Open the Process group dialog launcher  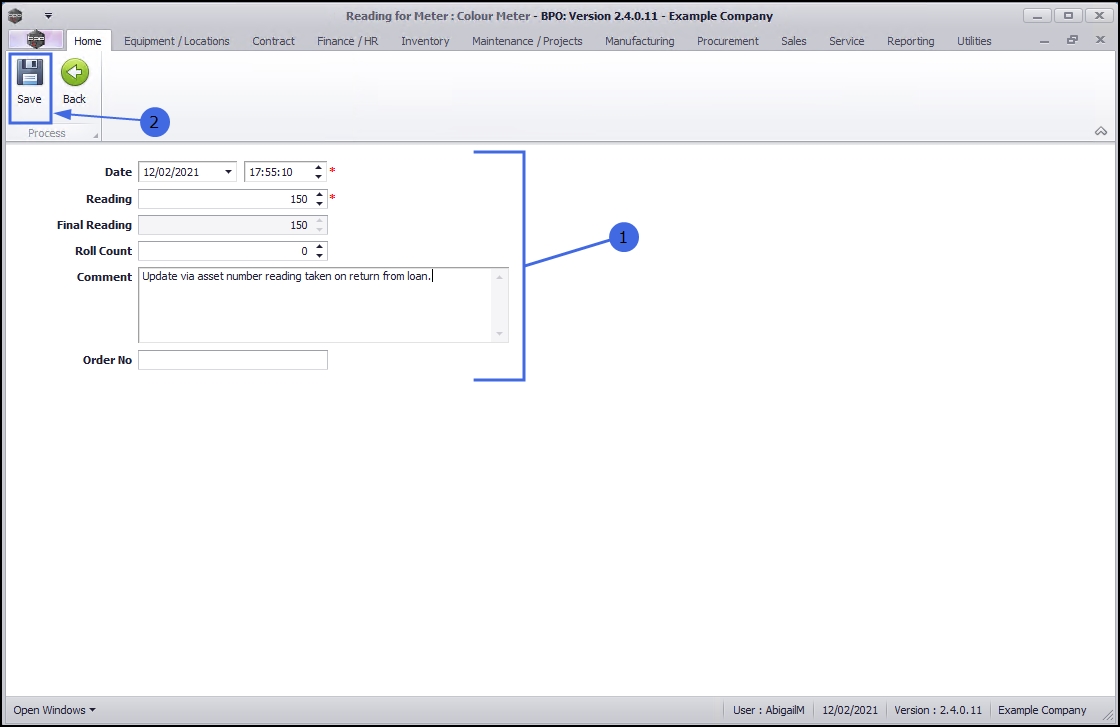[96, 135]
